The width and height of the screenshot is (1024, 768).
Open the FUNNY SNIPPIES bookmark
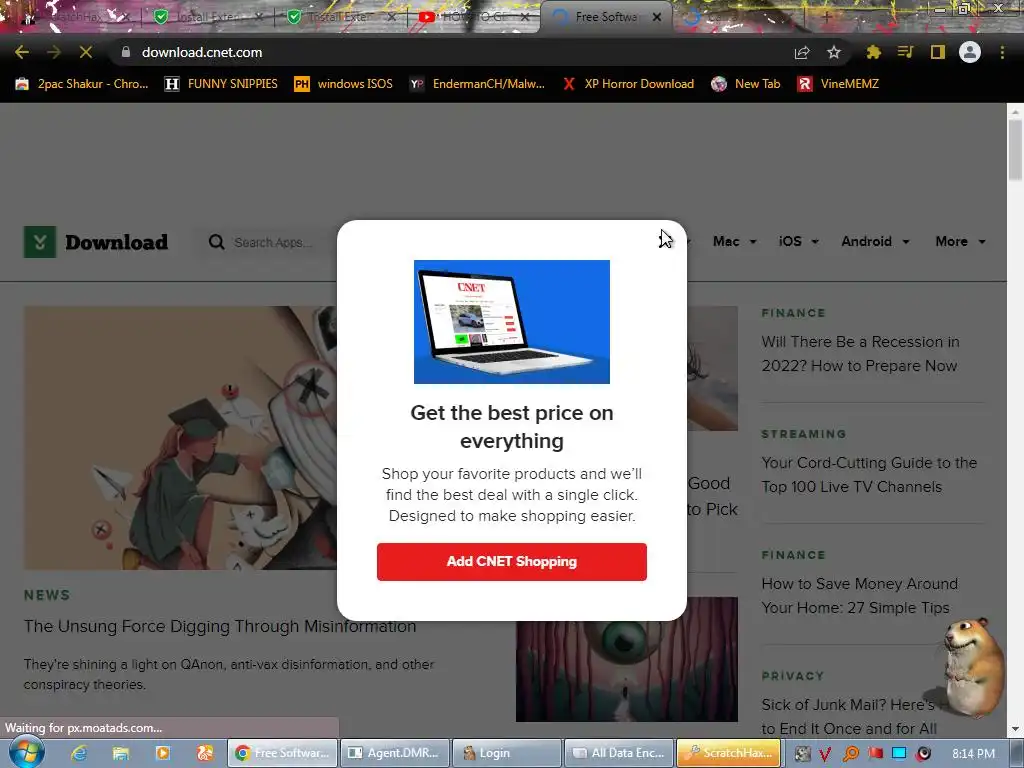[221, 84]
